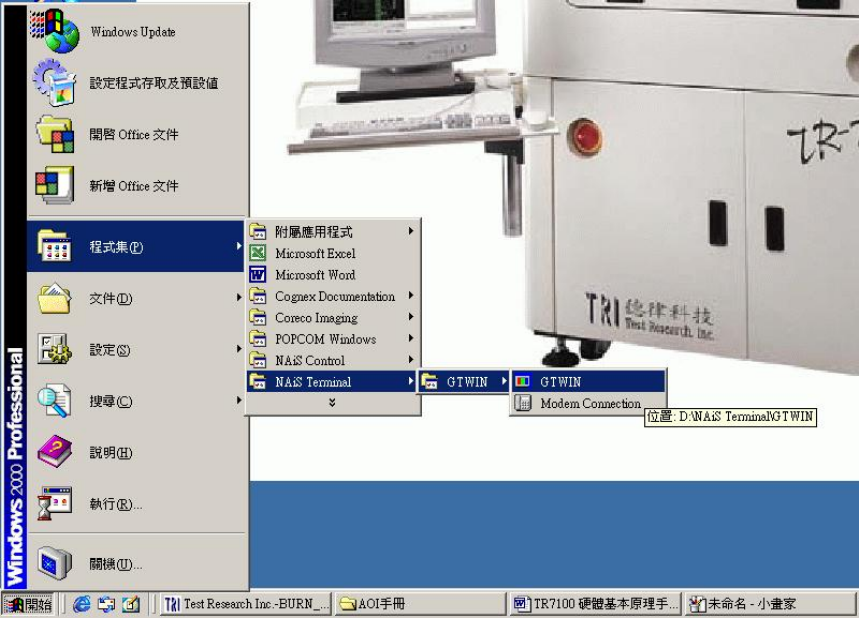Click the third quick launch shortcut icon
The image size is (859, 618).
pos(131,604)
